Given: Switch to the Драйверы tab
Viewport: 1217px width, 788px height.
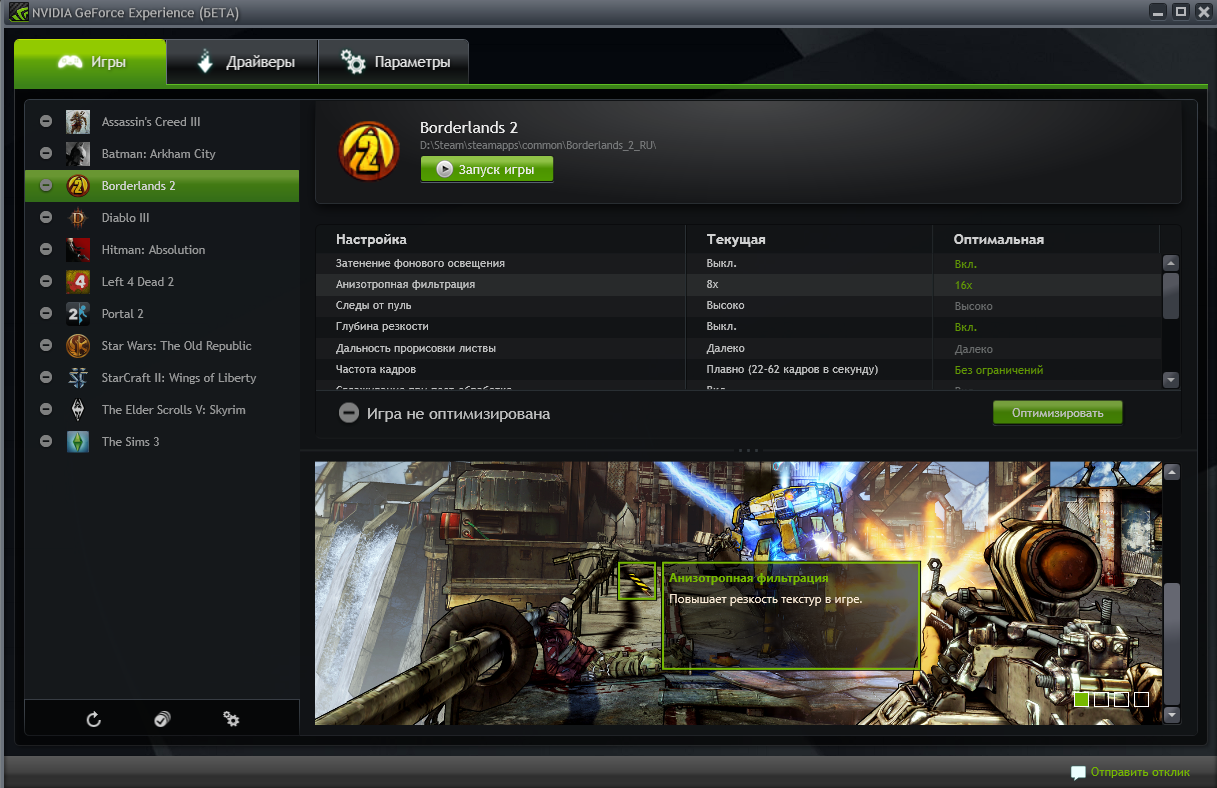Looking at the screenshot, I should pyautogui.click(x=241, y=61).
